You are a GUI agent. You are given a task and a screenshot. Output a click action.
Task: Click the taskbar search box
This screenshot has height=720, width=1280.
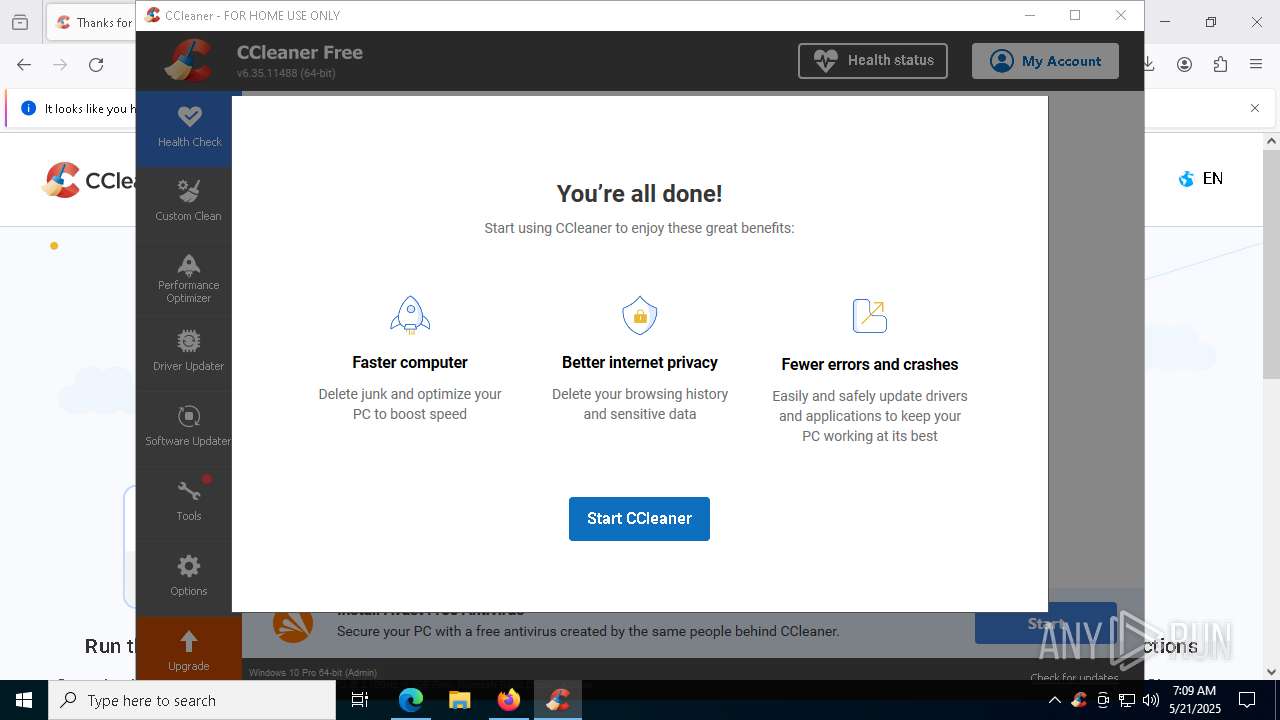(x=192, y=700)
